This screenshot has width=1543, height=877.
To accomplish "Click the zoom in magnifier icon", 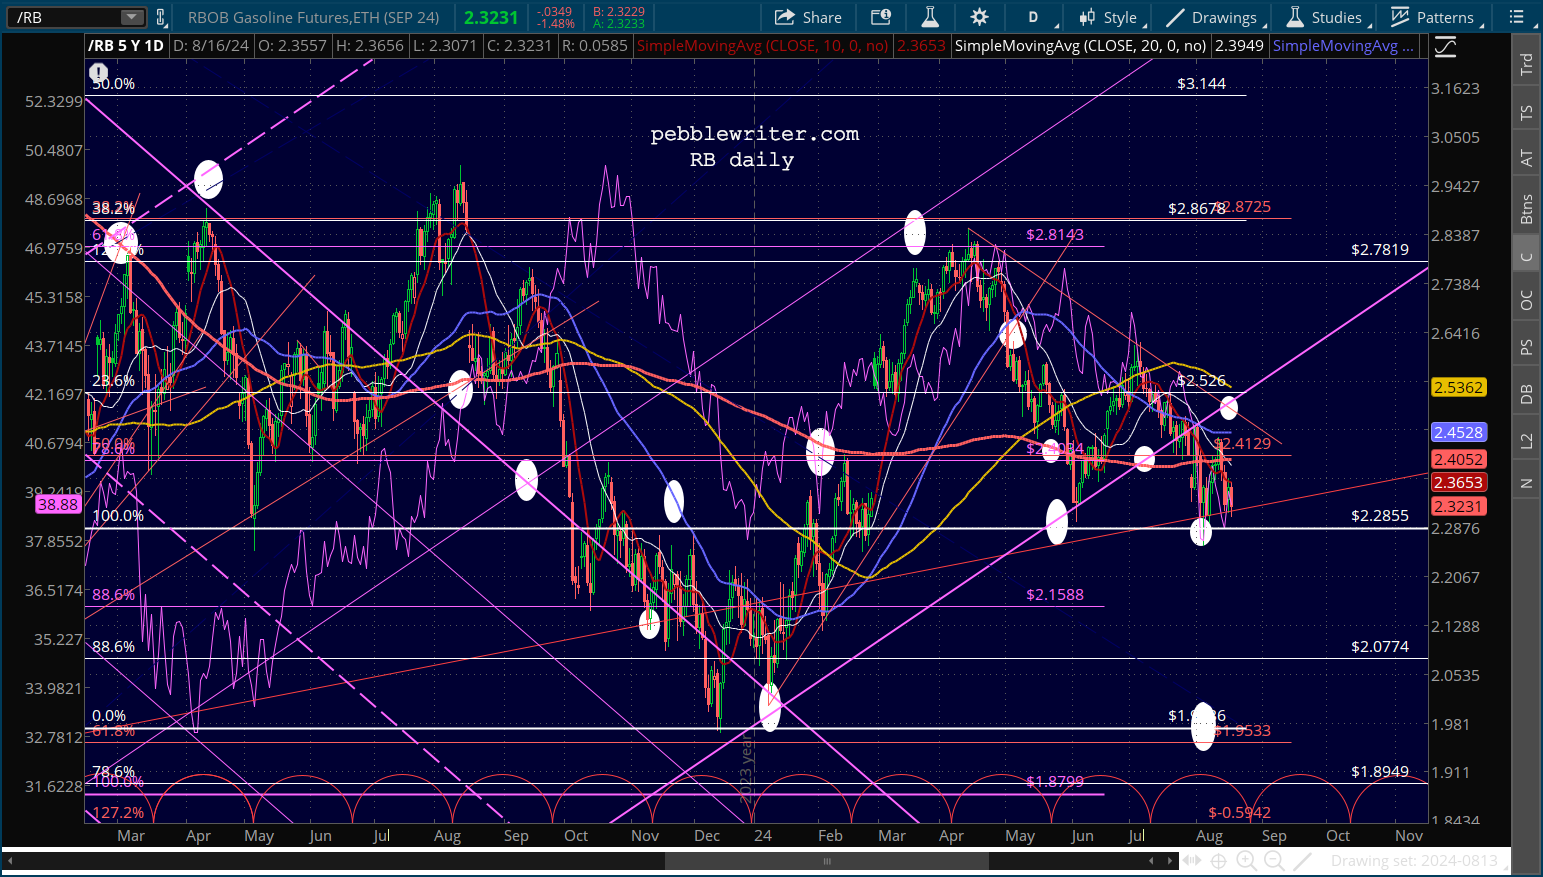I will tap(1246, 861).
